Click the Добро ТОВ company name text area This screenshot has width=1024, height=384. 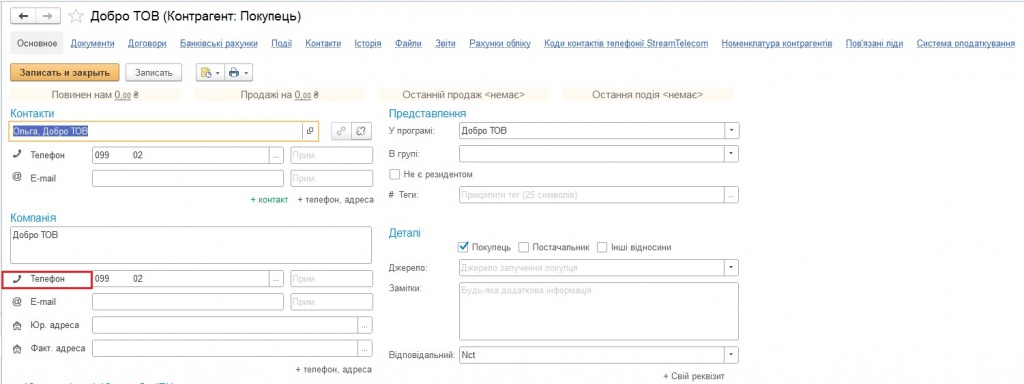point(191,245)
